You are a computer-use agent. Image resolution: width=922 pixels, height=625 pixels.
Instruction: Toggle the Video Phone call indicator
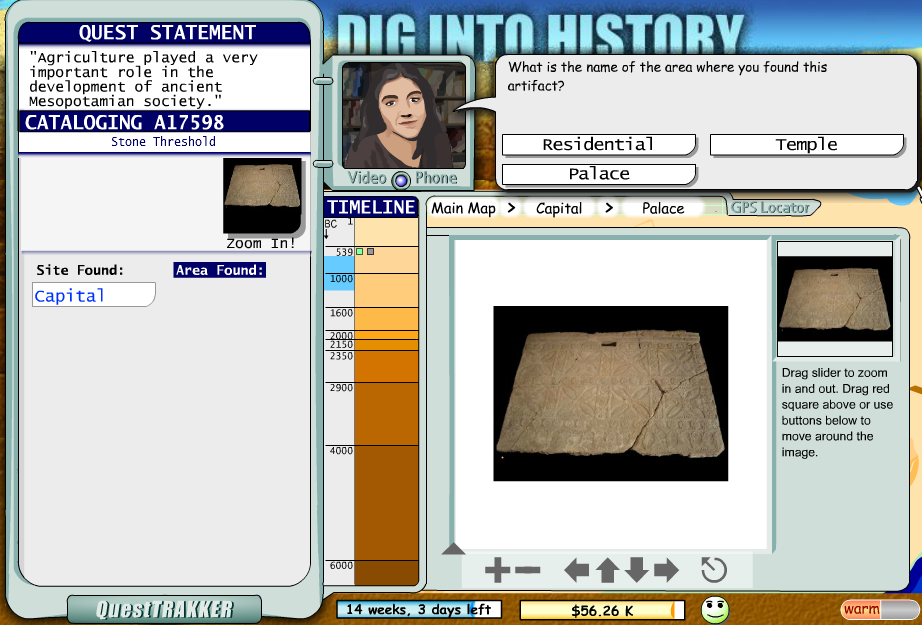click(x=400, y=180)
